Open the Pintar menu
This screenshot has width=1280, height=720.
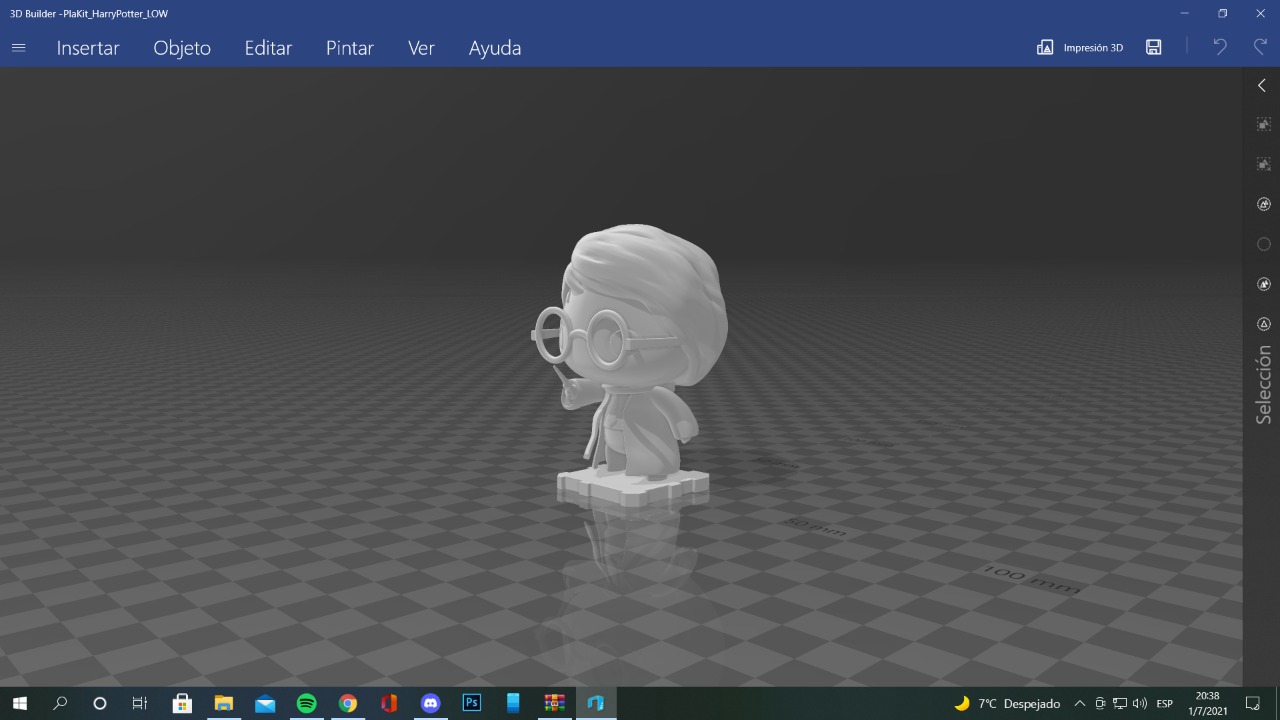(350, 48)
